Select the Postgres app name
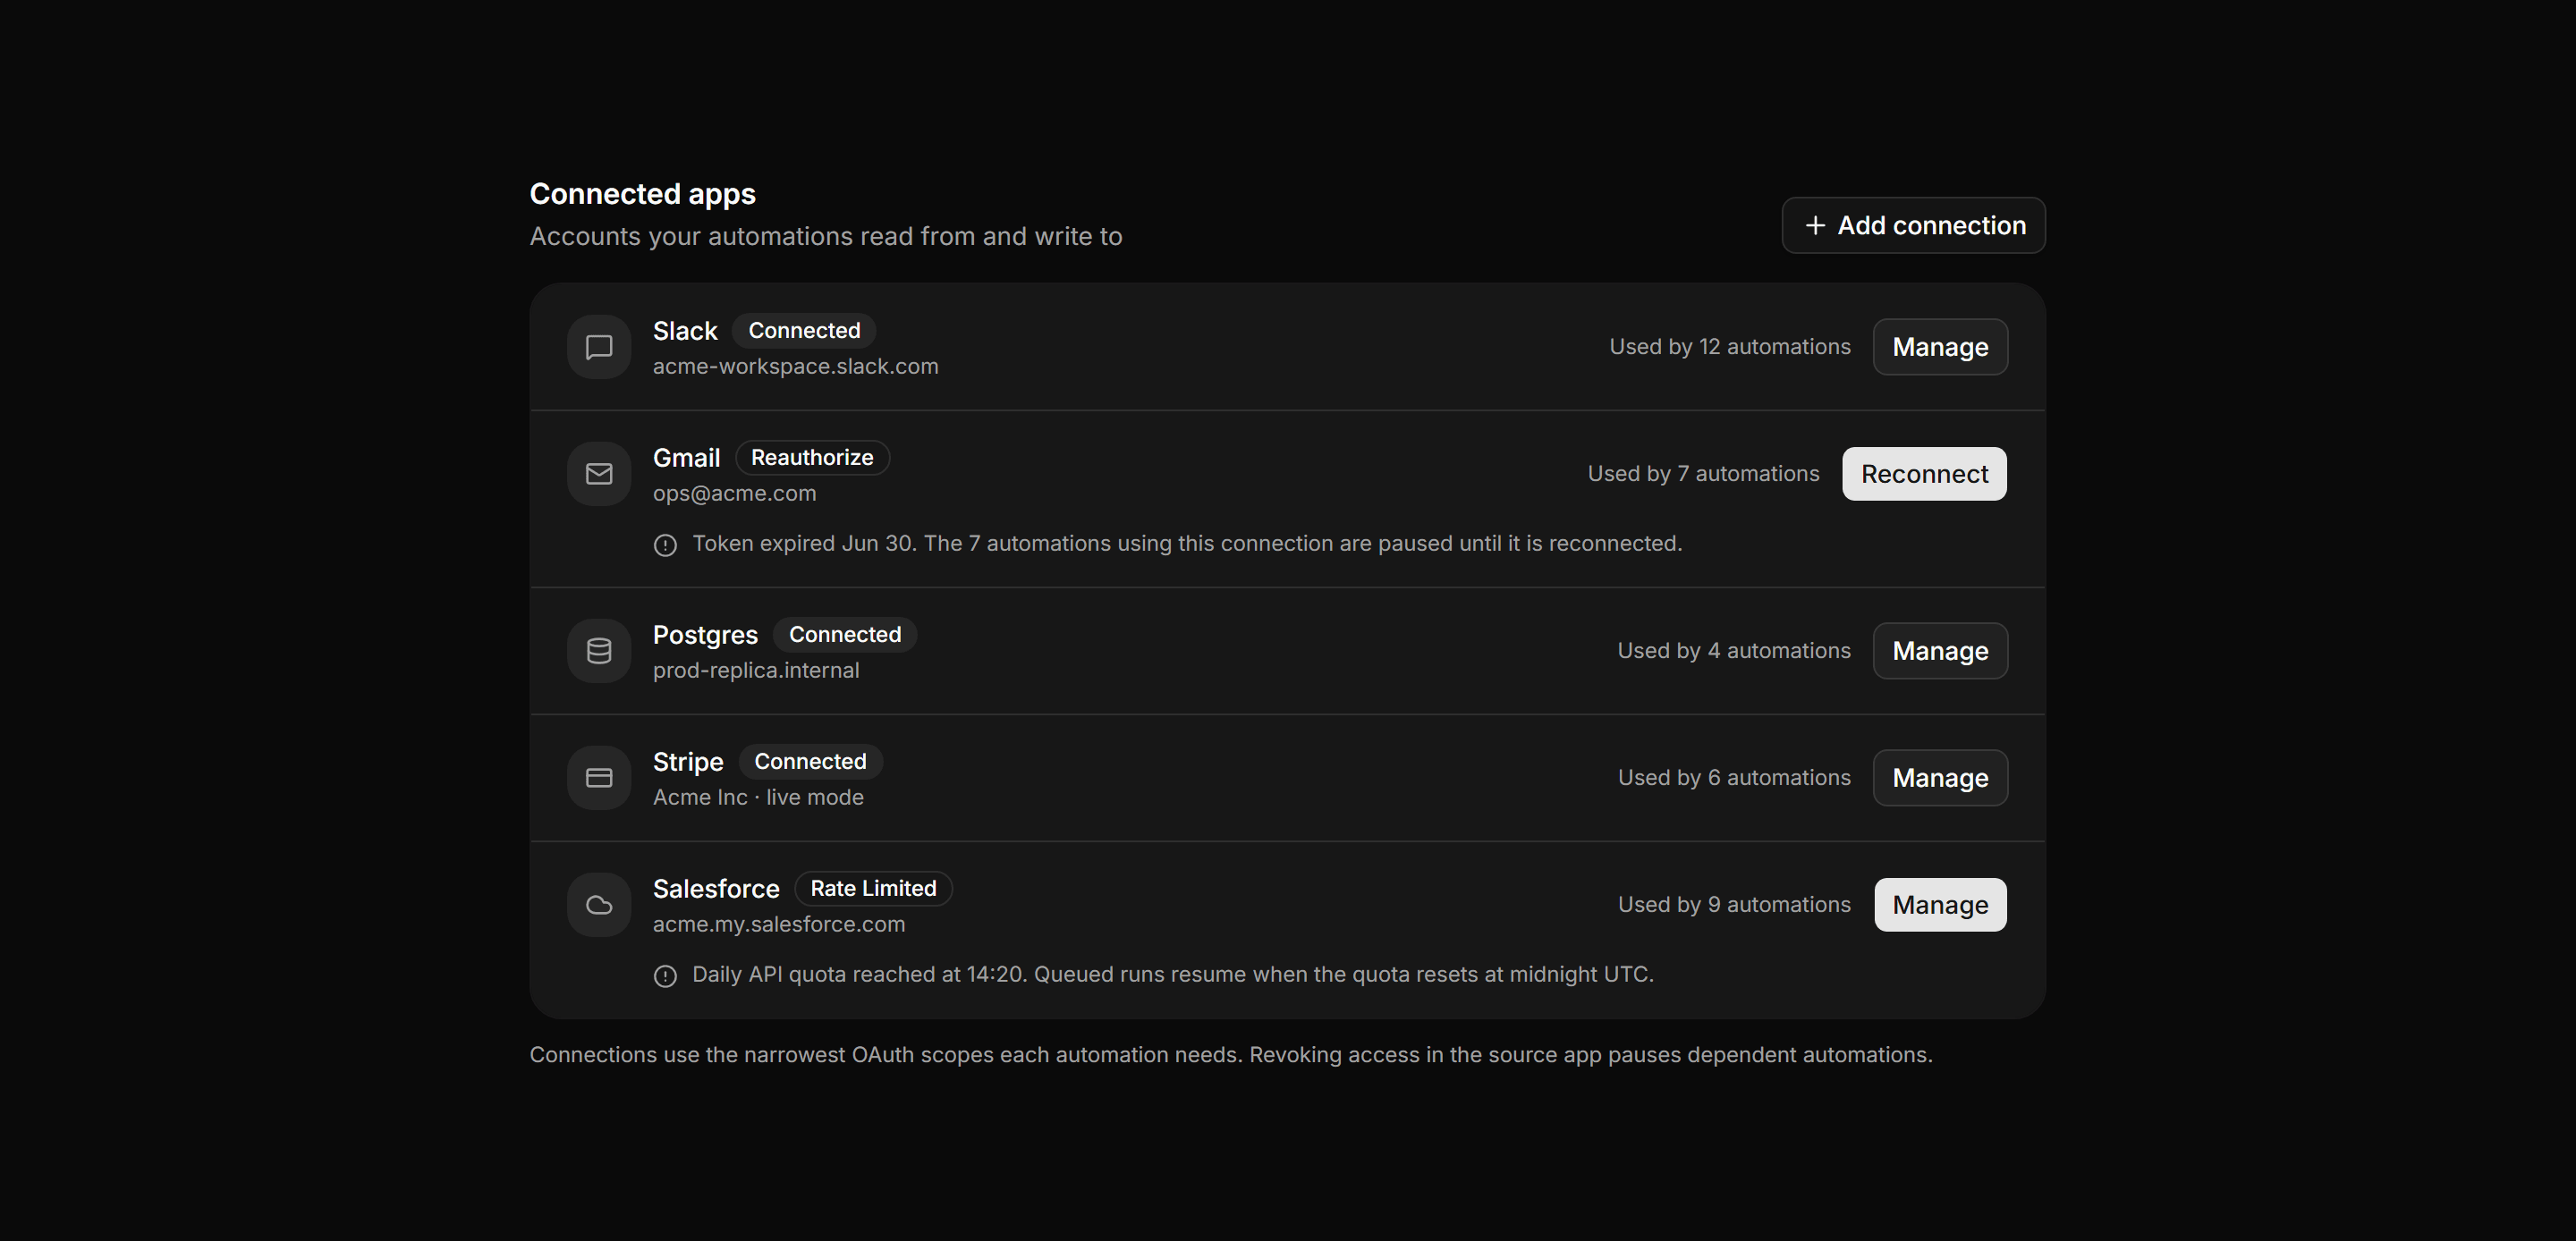Screen dimensions: 2576x1241 point(705,635)
